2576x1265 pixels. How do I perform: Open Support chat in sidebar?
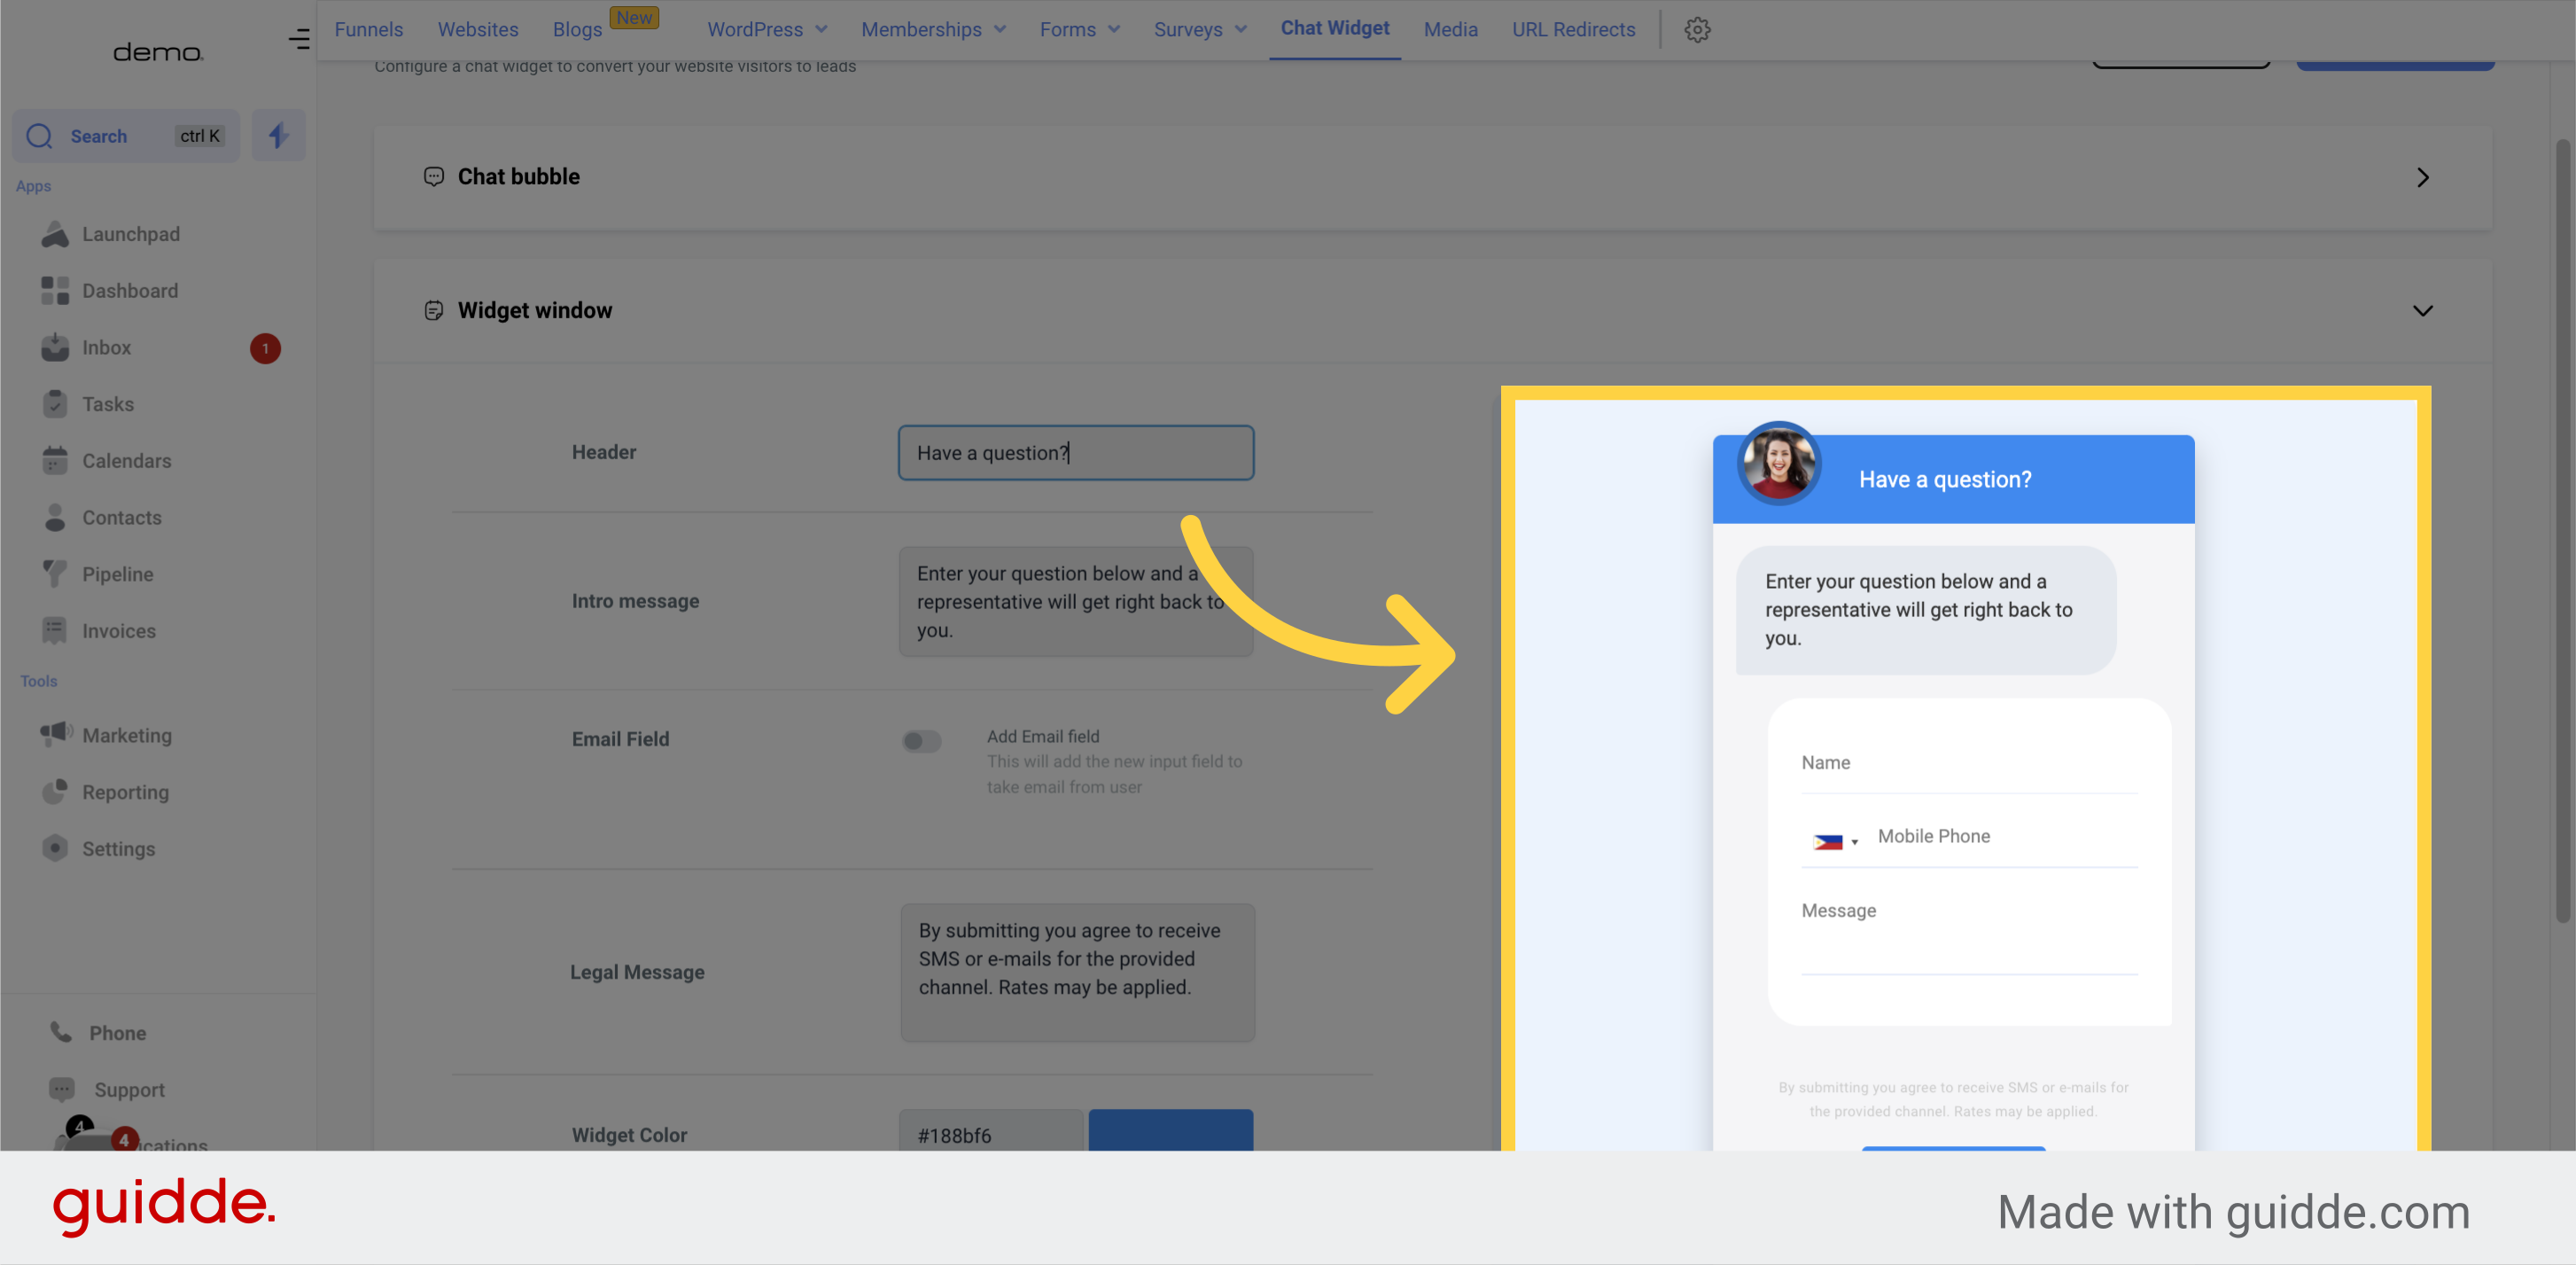(108, 1090)
